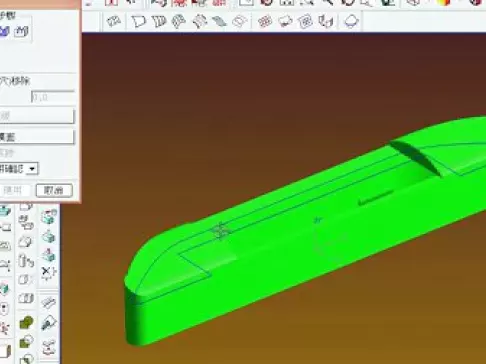The image size is (486, 364).
Task: Select the blue-outlined dome surface icon
Action: pyautogui.click(x=351, y=22)
